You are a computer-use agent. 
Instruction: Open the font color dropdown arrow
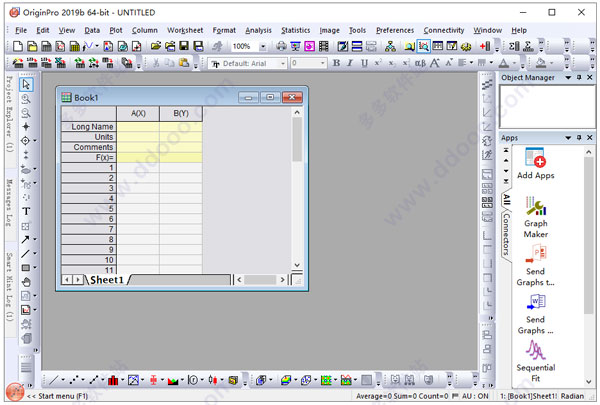(x=514, y=63)
